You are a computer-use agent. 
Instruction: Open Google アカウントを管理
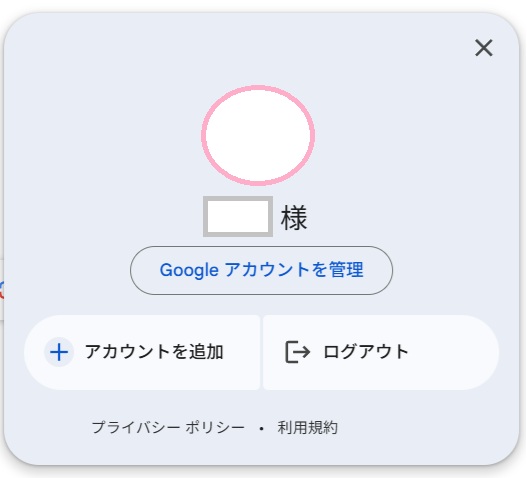click(261, 271)
